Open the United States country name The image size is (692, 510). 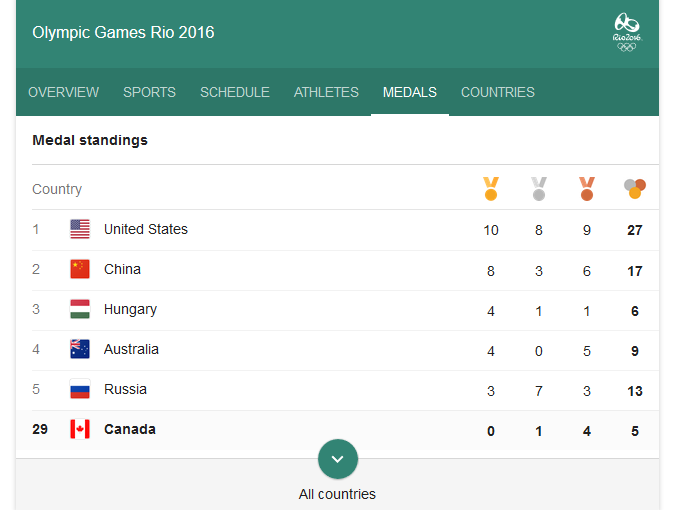(146, 229)
